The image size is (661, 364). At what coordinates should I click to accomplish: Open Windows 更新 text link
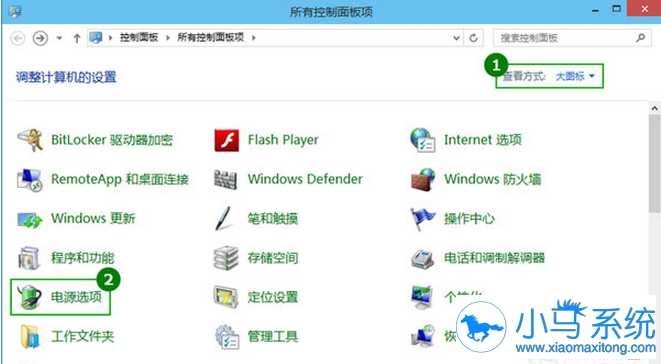coord(93,218)
